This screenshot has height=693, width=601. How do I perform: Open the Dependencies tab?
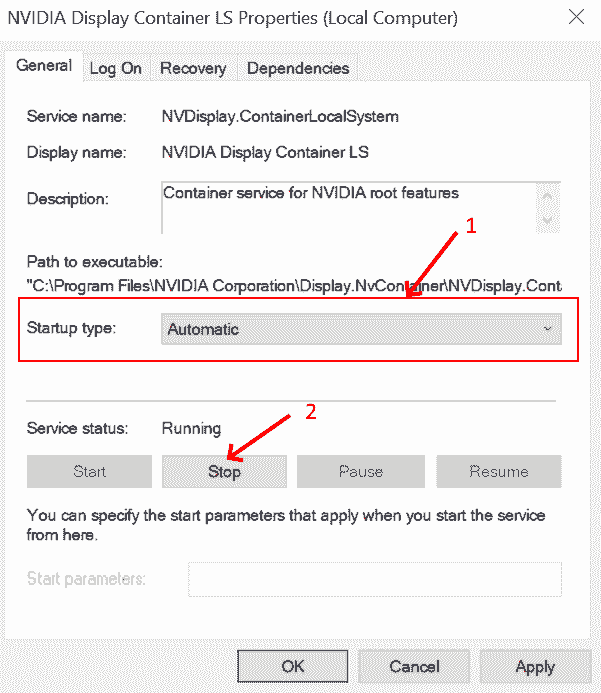click(x=298, y=68)
